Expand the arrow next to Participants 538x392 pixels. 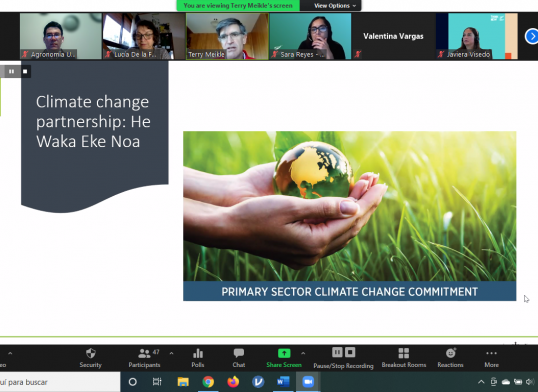(171, 353)
